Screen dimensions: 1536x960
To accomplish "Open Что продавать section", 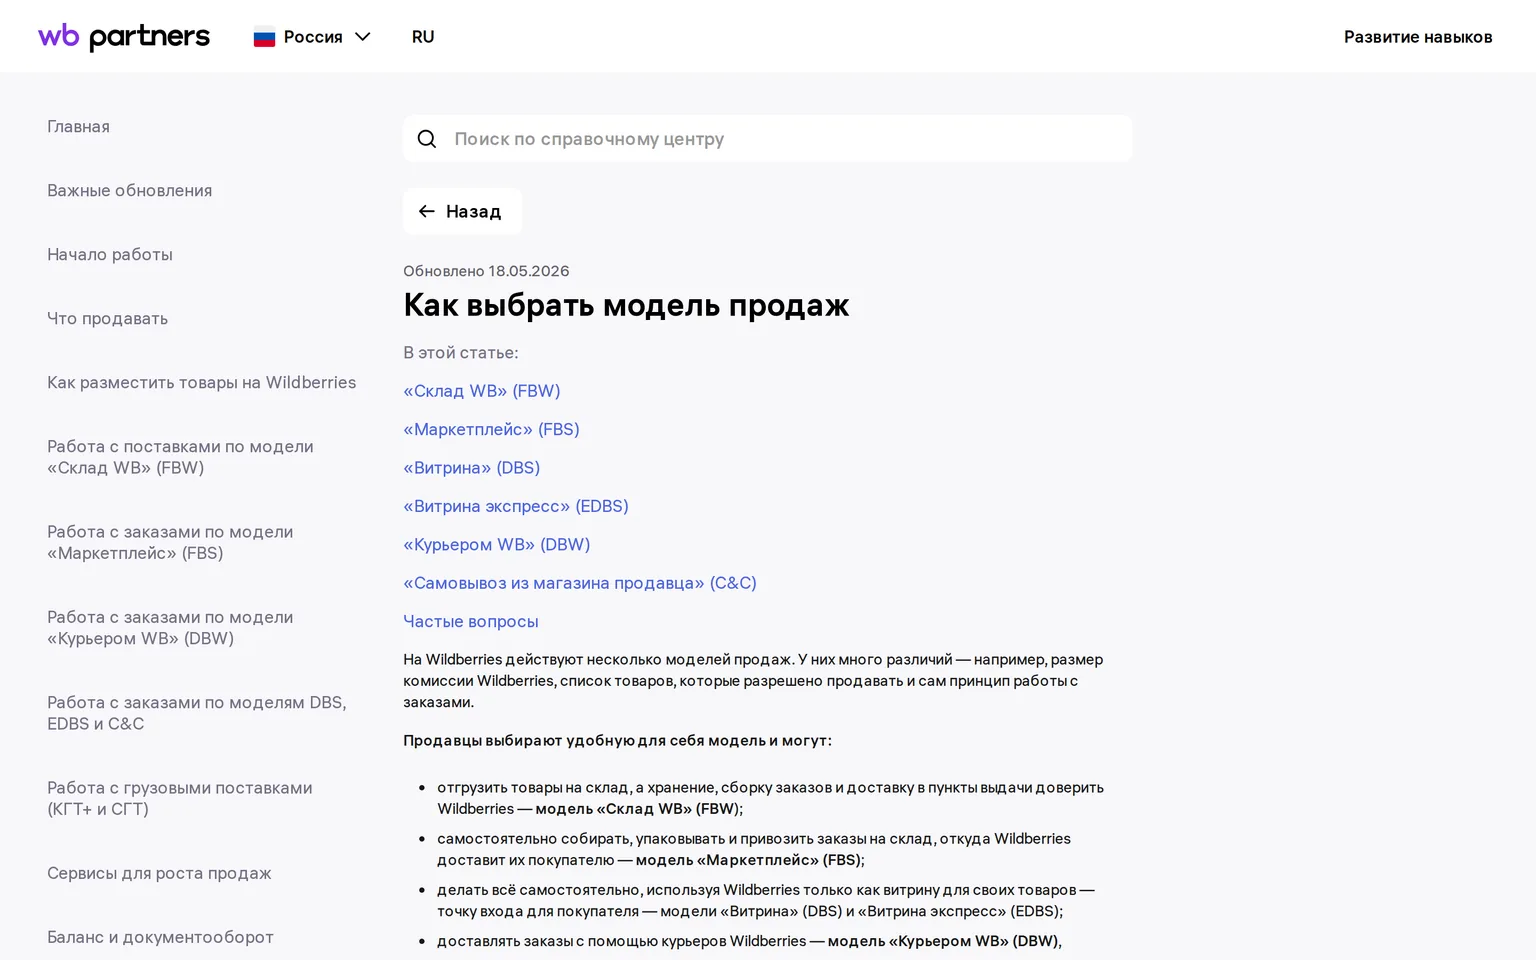I will [x=108, y=319].
